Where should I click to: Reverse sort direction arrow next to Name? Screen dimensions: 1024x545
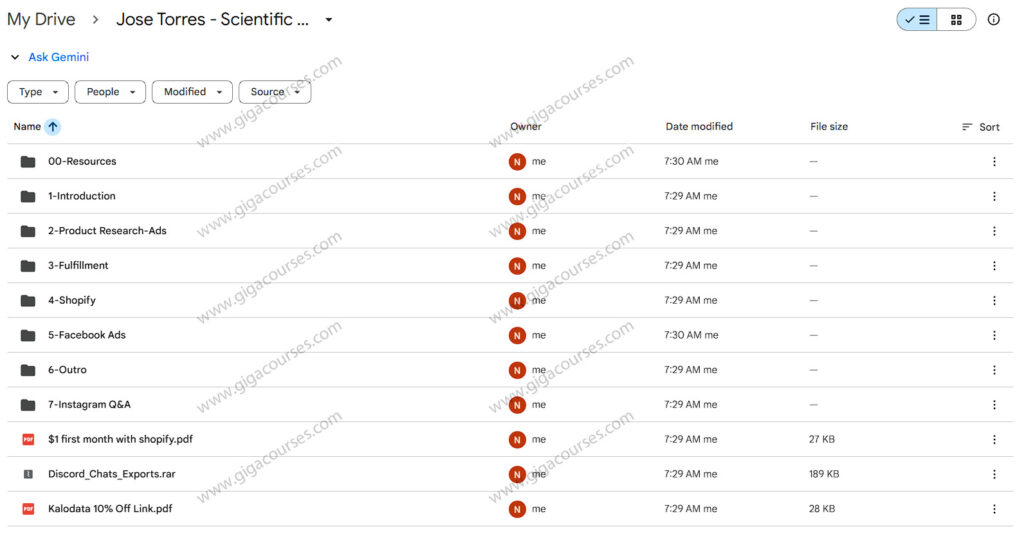point(53,127)
